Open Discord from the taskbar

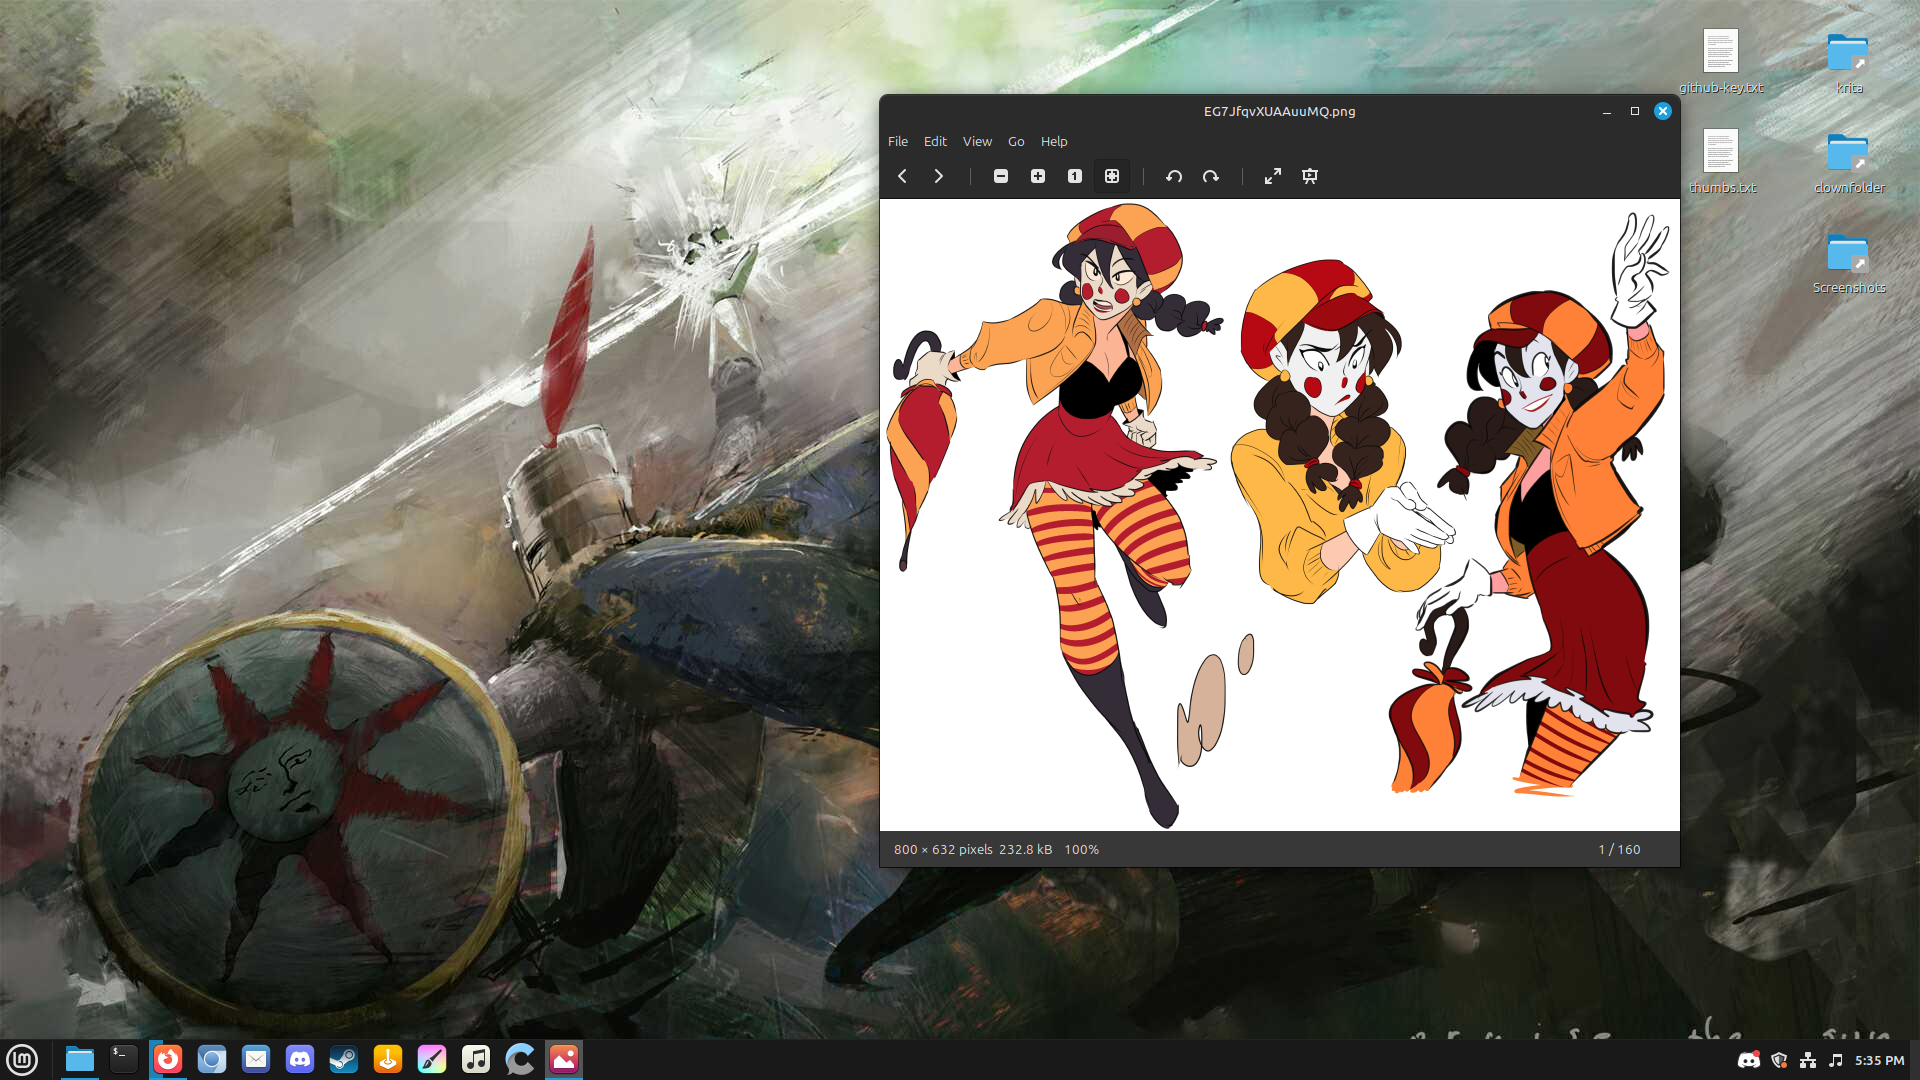(300, 1059)
